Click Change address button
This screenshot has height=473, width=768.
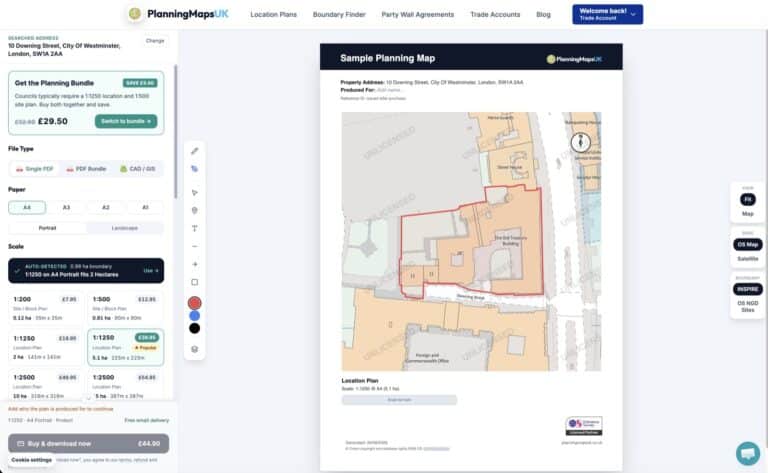click(155, 41)
